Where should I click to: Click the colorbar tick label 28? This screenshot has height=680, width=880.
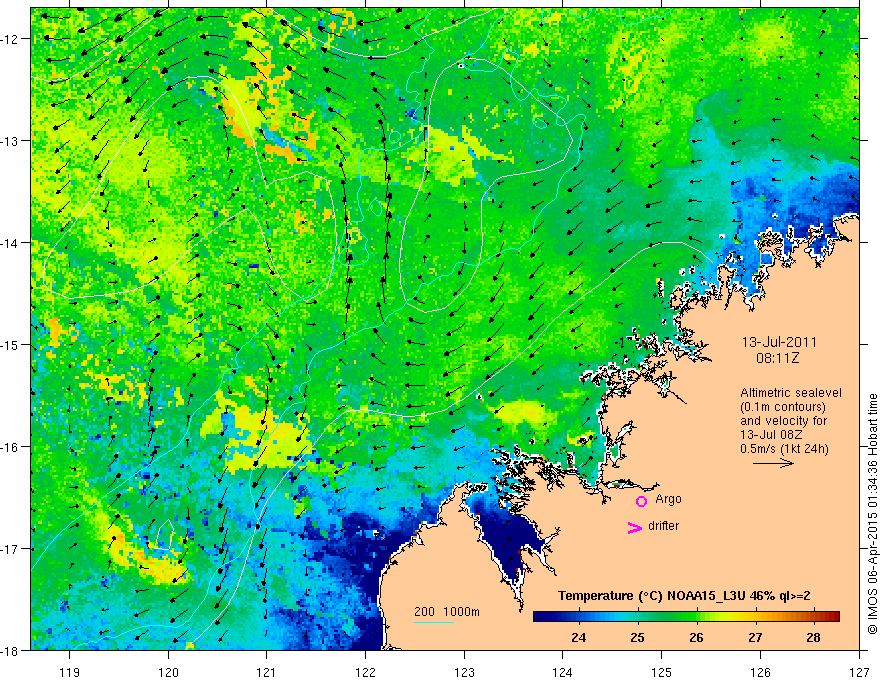click(813, 637)
